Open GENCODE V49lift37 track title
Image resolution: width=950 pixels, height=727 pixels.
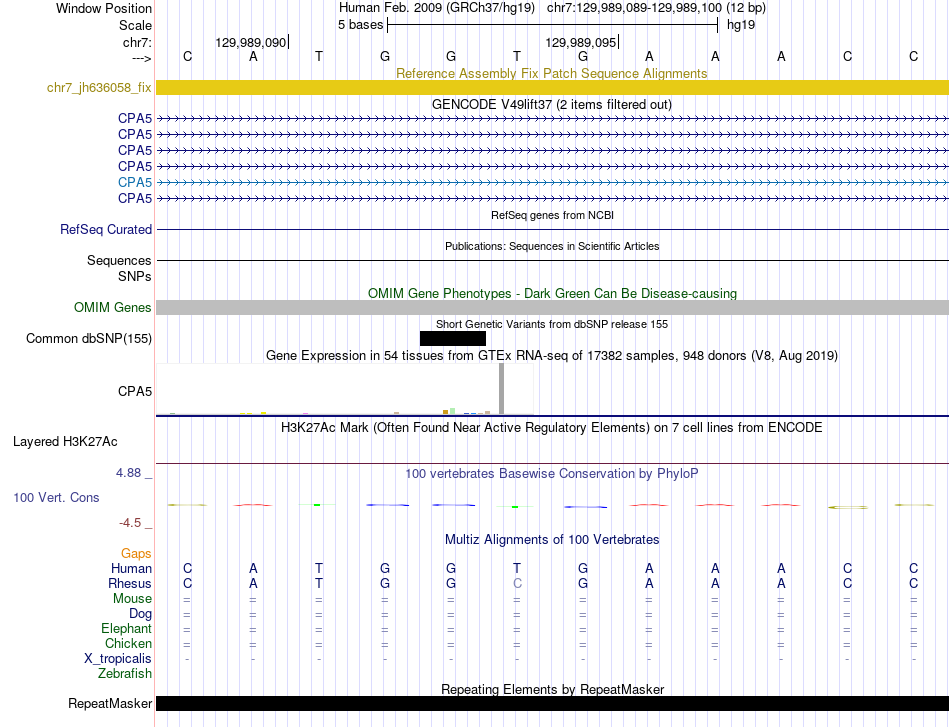551,104
